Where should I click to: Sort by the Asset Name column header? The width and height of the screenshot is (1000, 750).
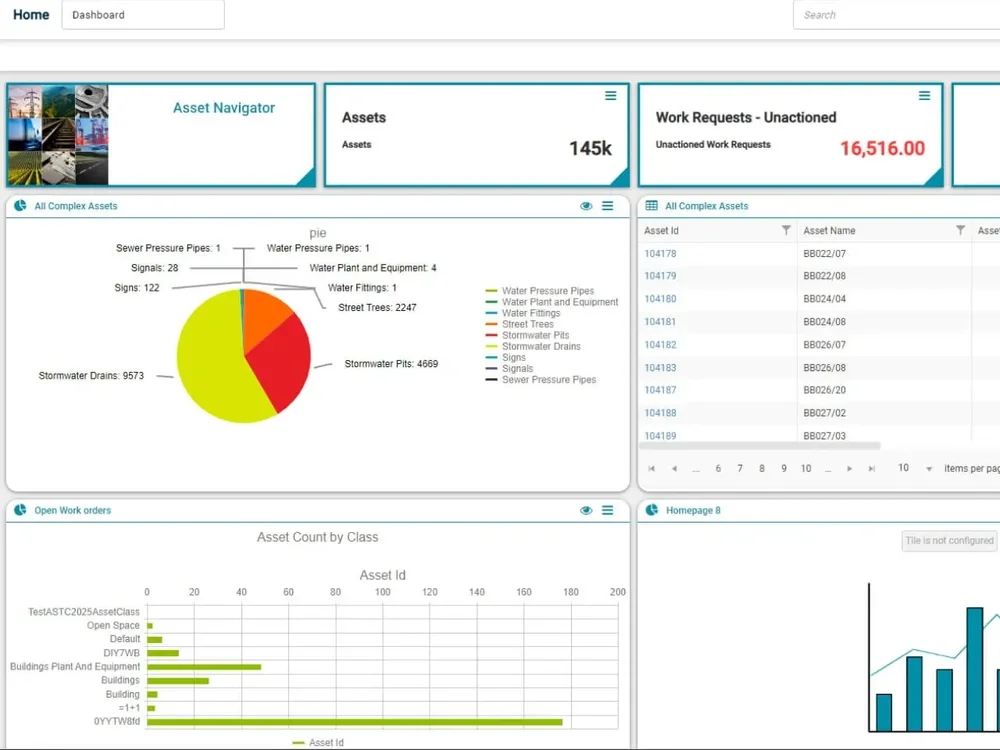829,230
